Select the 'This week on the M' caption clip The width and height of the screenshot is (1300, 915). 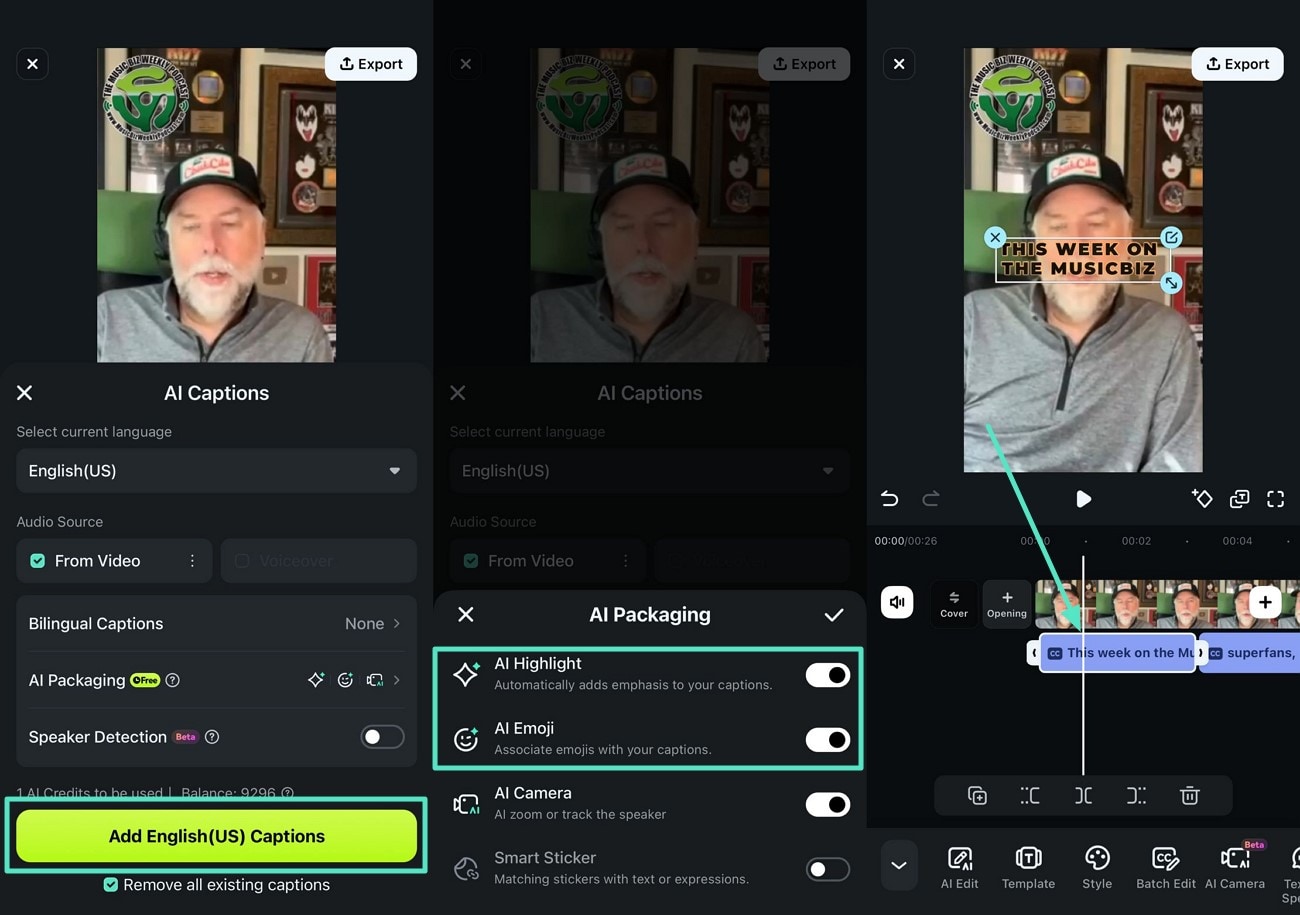pos(1118,653)
